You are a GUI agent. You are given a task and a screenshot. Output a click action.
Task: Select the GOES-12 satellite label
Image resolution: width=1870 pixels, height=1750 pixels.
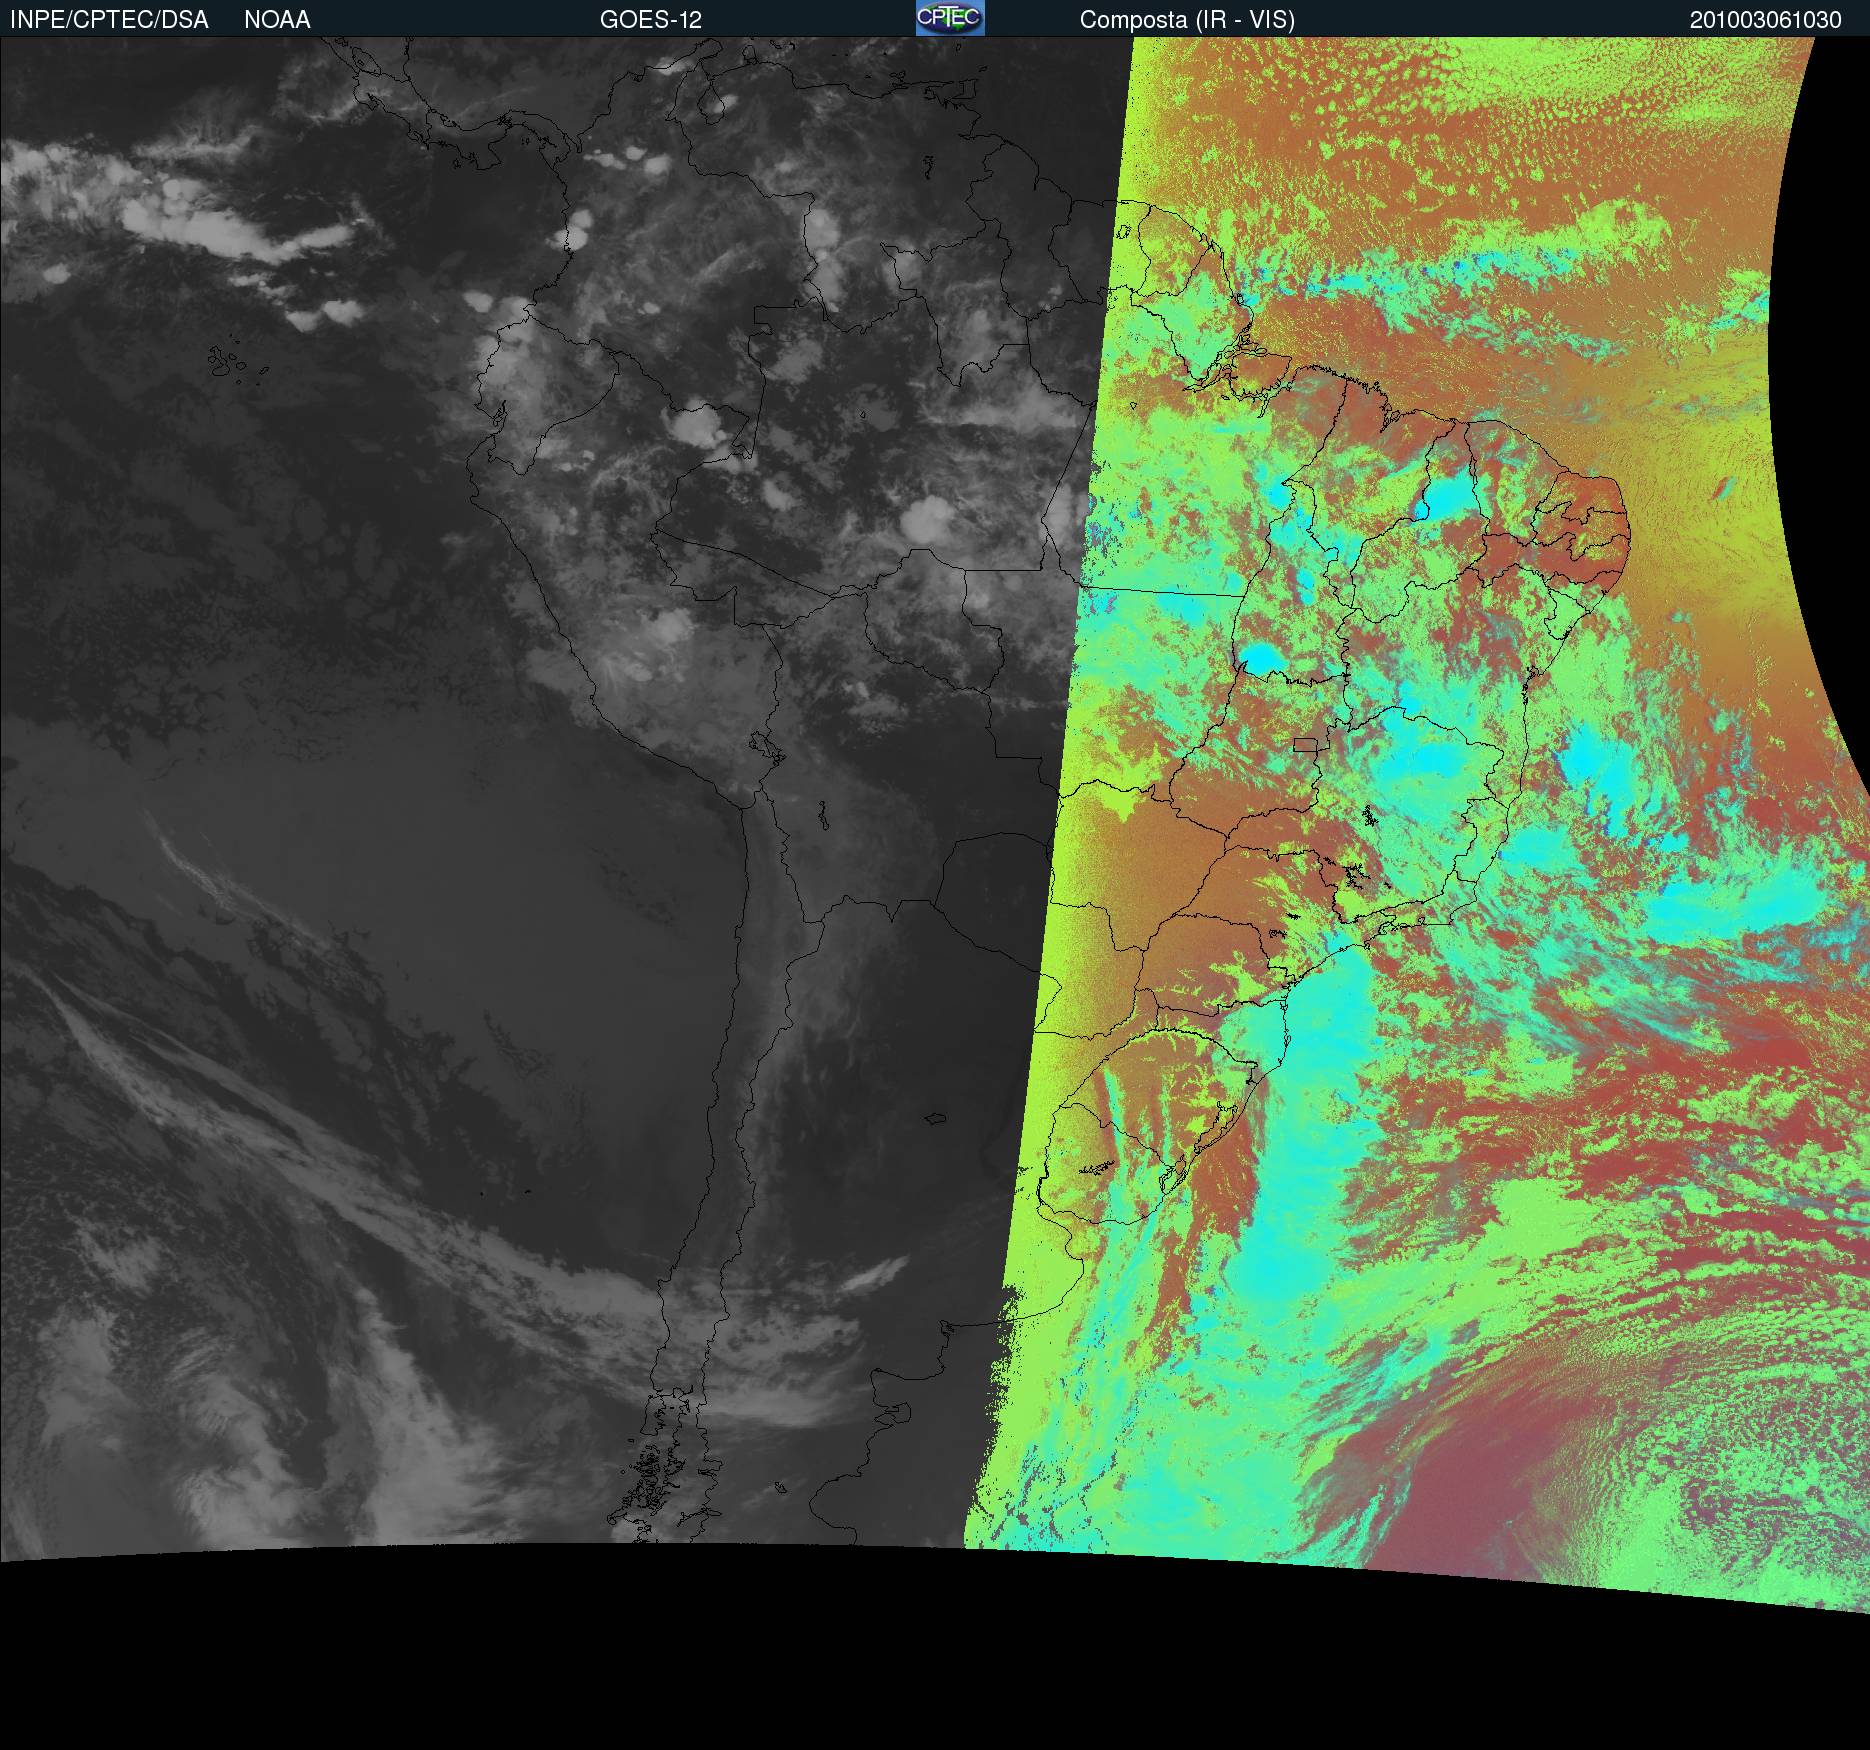click(651, 20)
